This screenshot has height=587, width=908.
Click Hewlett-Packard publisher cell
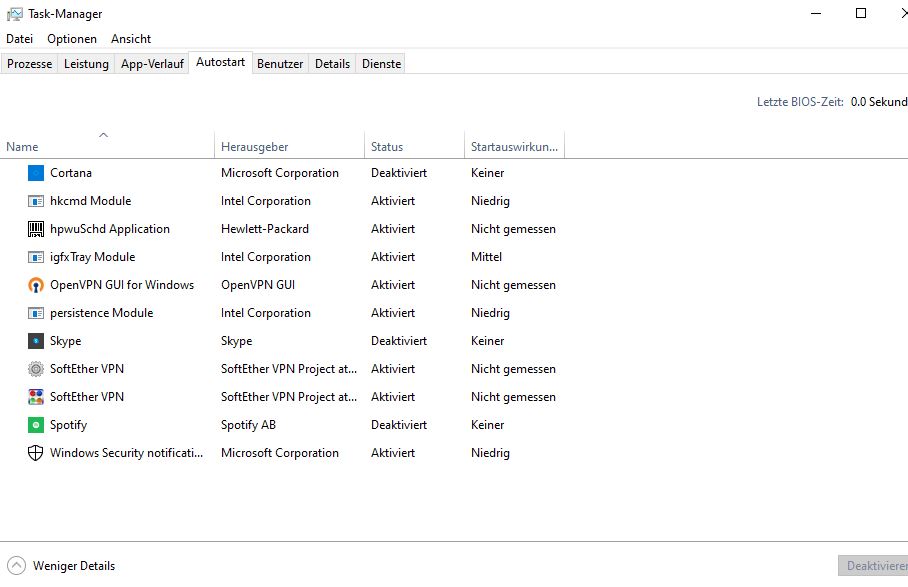[265, 229]
